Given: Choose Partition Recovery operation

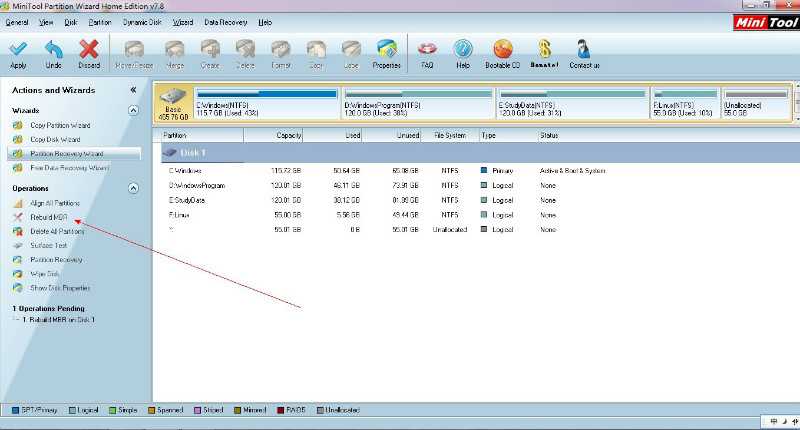Looking at the screenshot, I should click(x=56, y=260).
